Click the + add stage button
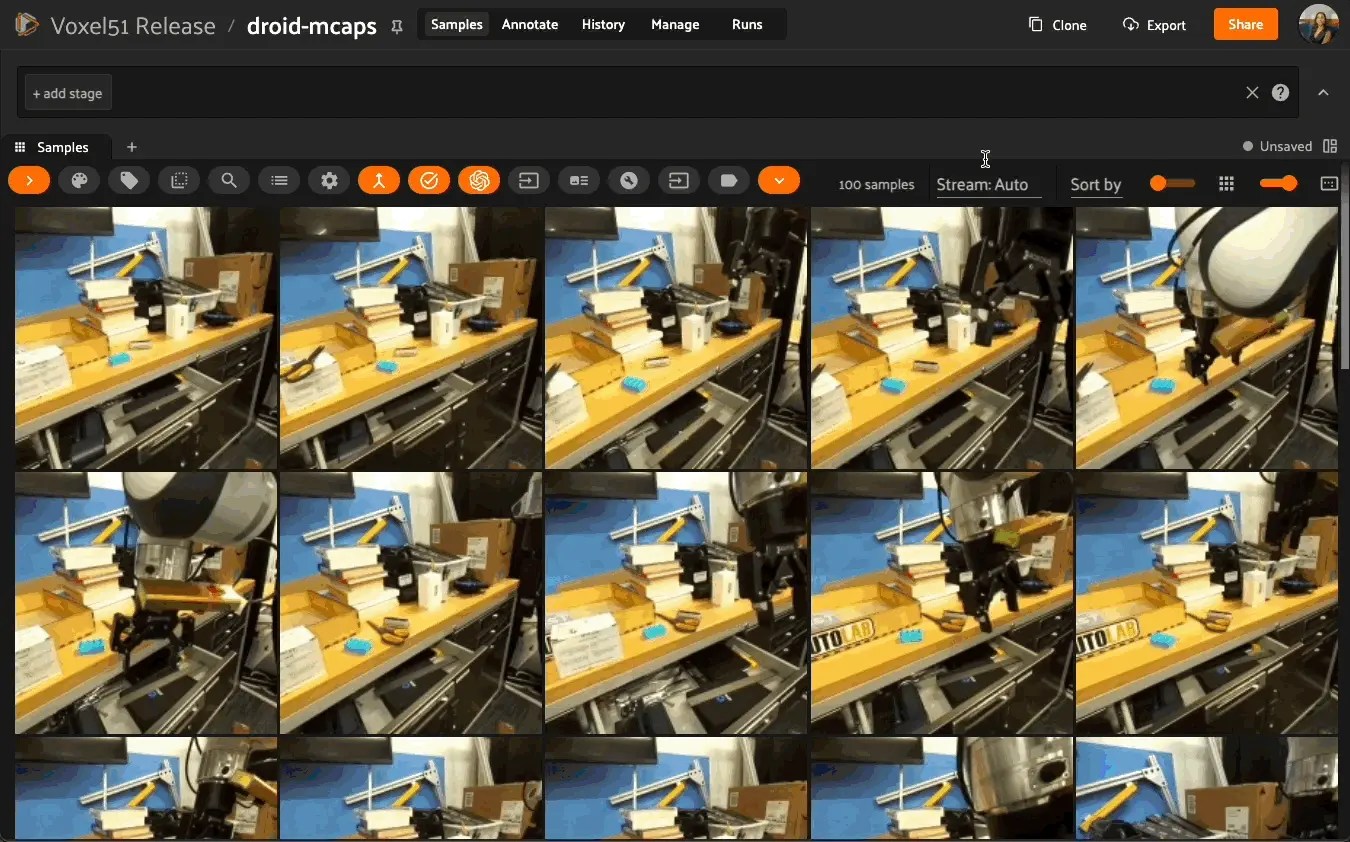 click(x=68, y=93)
